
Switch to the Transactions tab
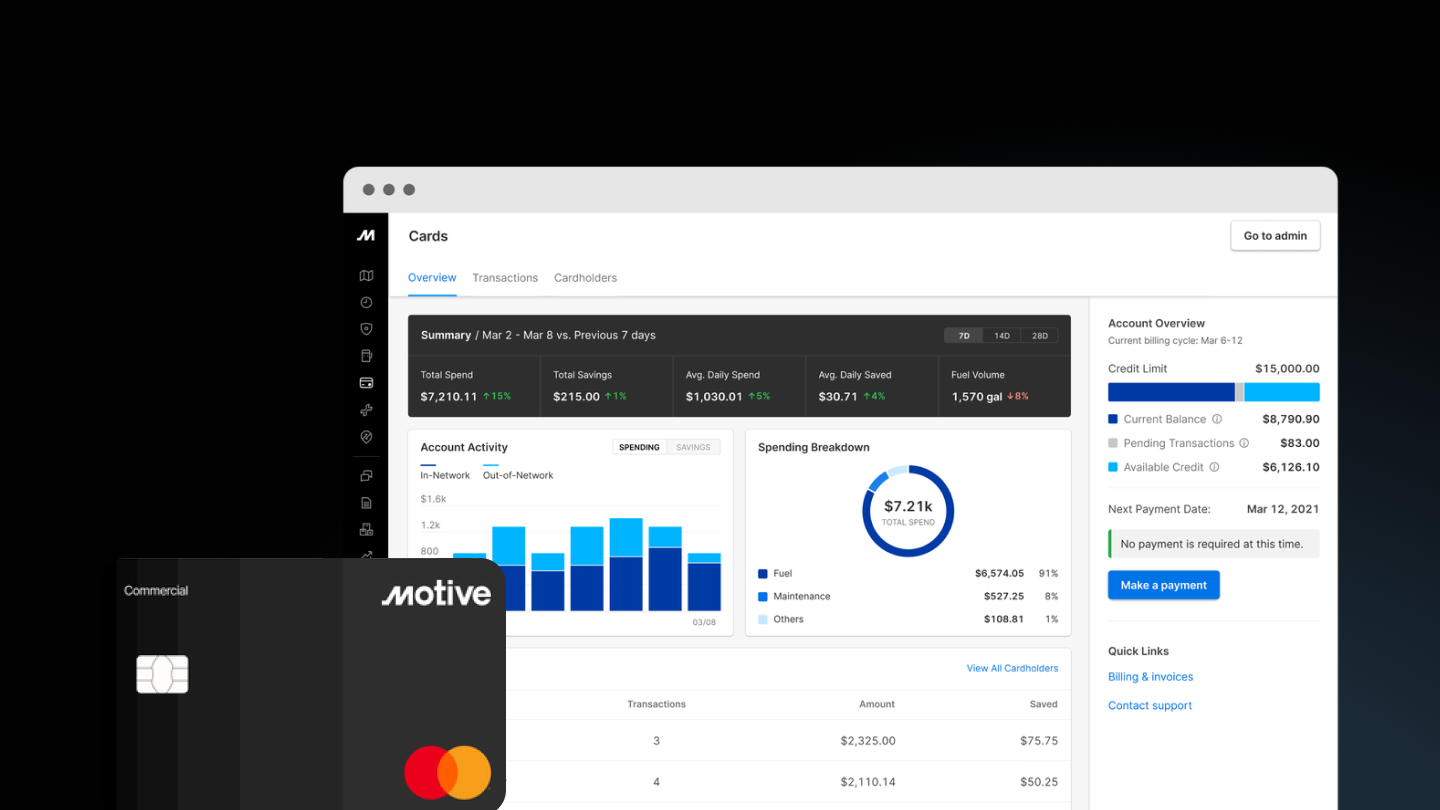point(505,278)
